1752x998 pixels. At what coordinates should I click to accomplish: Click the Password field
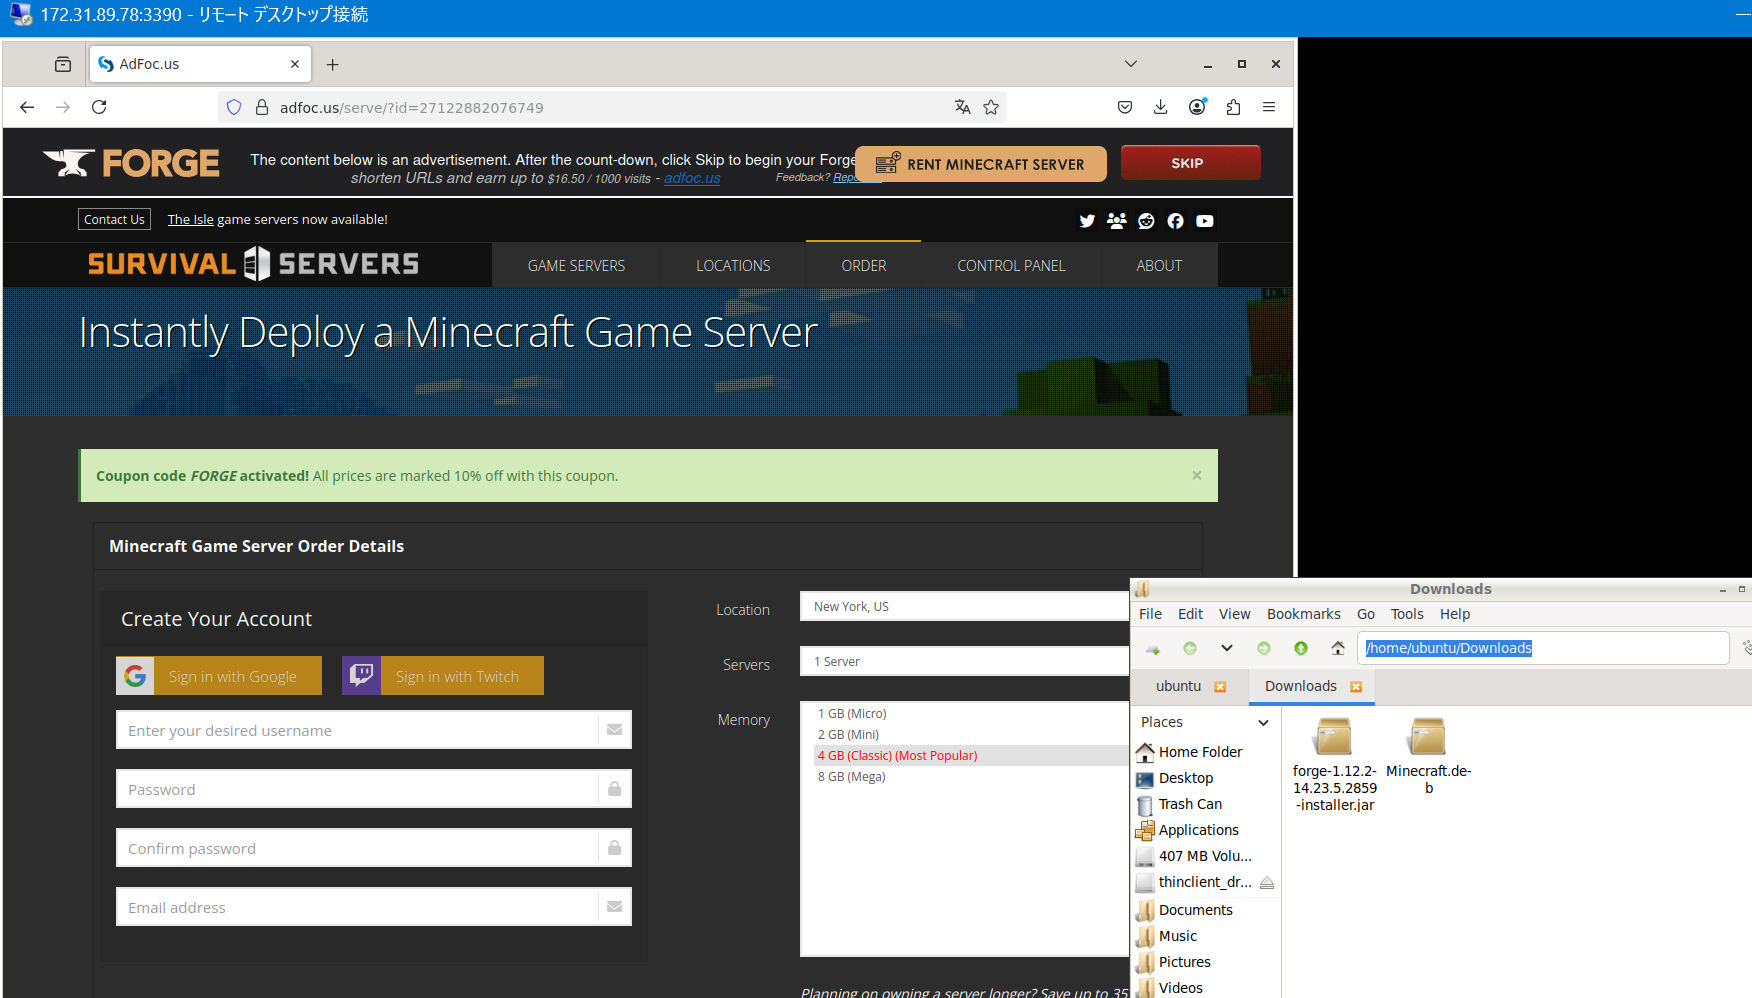tap(374, 789)
